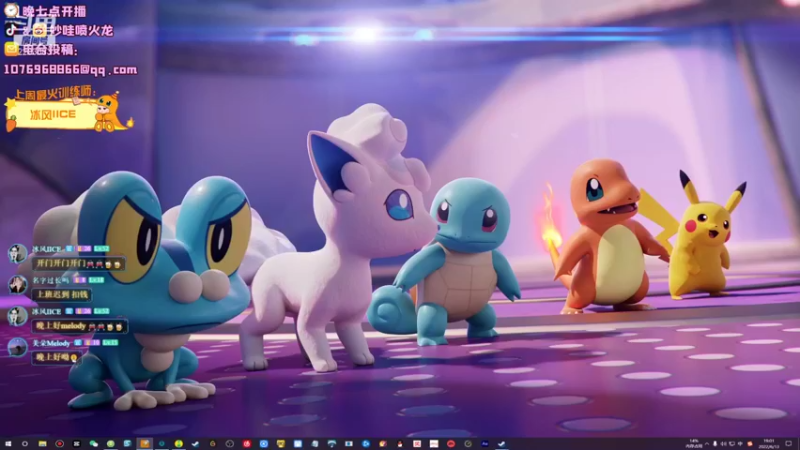The image size is (800, 450).
Task: Open network status tray icon
Action: coord(732,444)
